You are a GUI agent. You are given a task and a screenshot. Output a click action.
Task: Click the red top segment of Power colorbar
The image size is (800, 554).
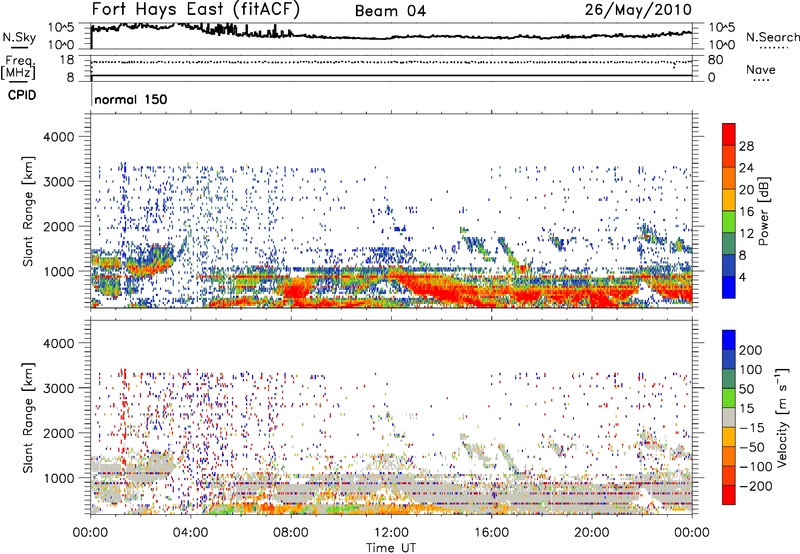tap(729, 134)
